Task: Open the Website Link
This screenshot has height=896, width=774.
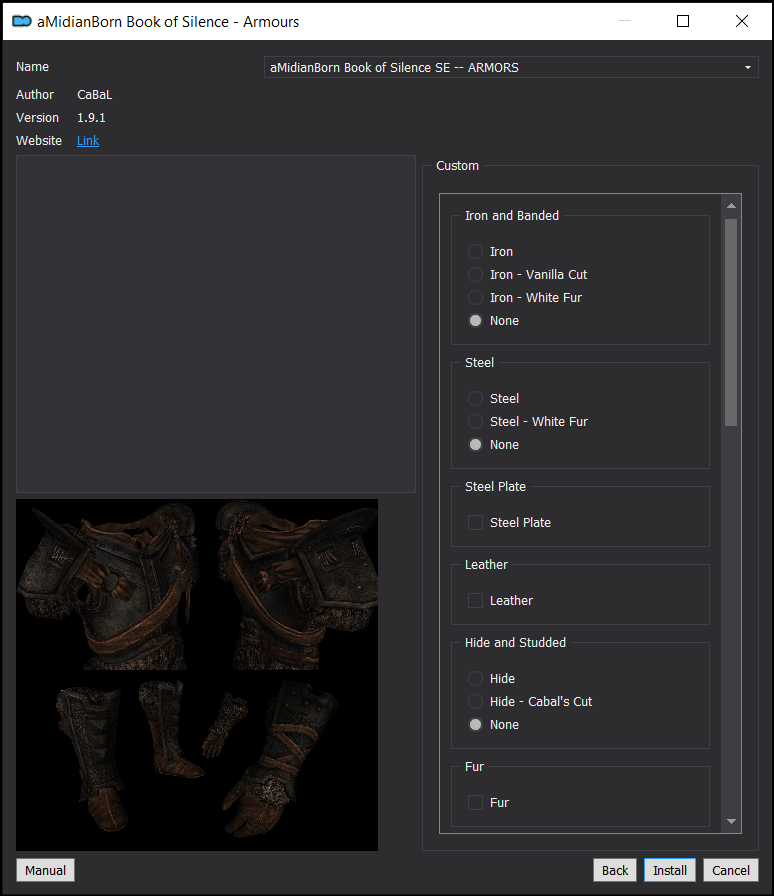Action: coord(88,141)
